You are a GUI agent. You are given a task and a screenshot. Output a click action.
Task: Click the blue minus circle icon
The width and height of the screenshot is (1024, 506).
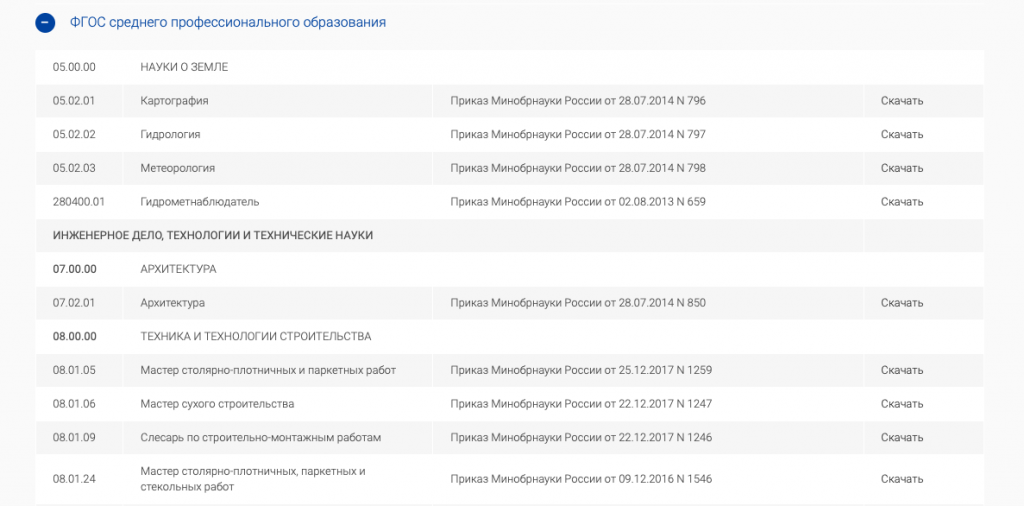pyautogui.click(x=45, y=22)
